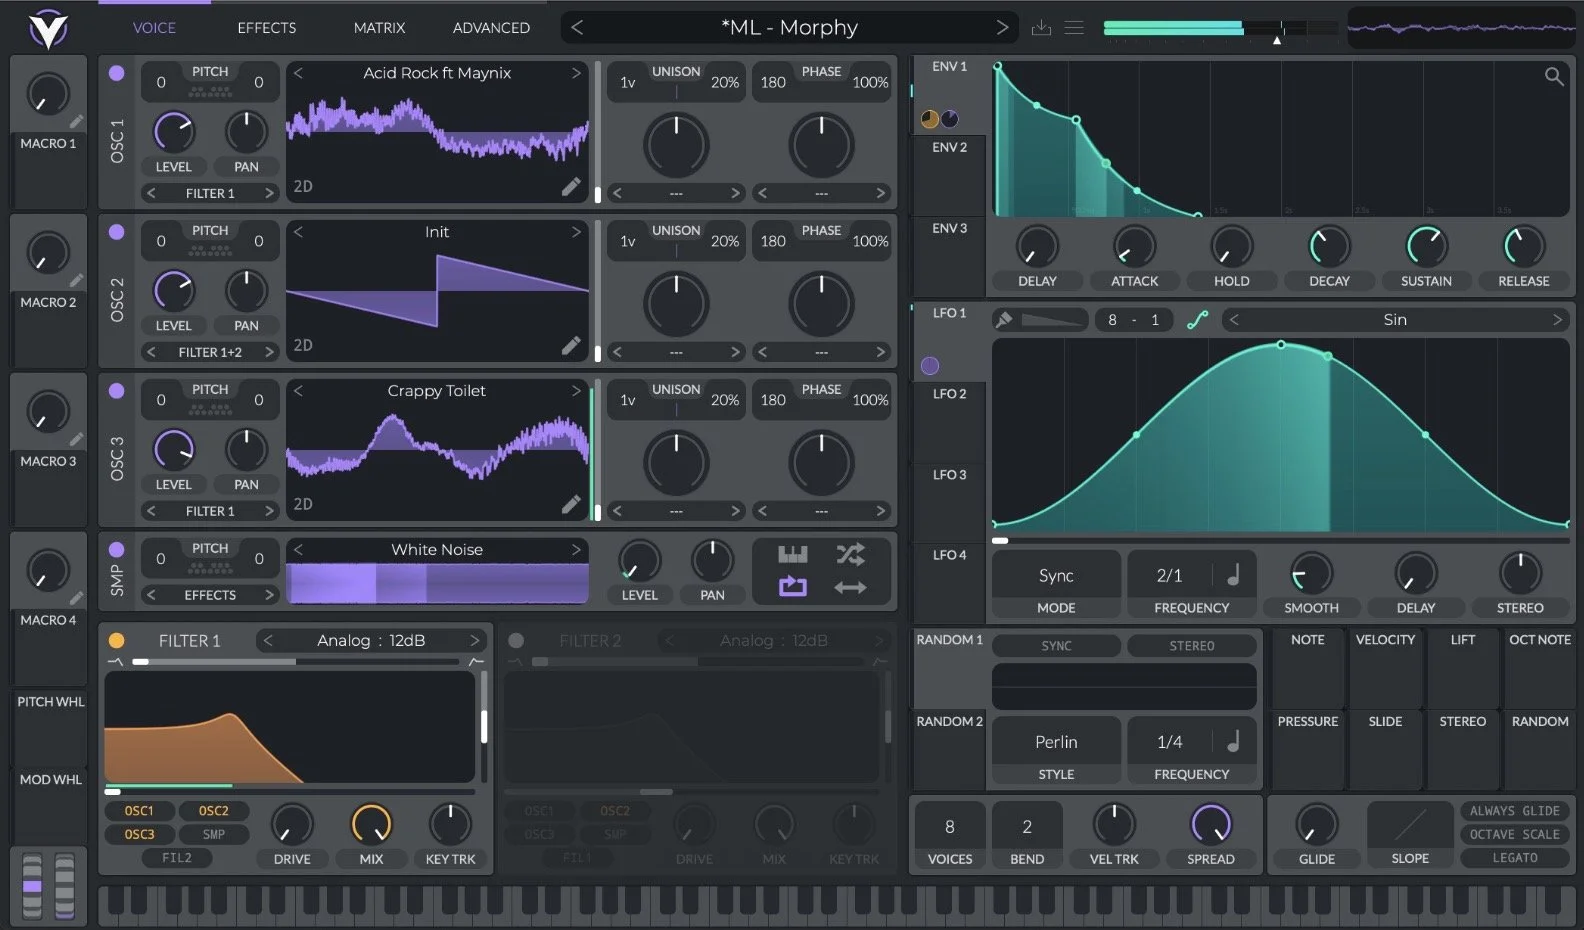Switch to the EFFECTS tab

point(266,28)
